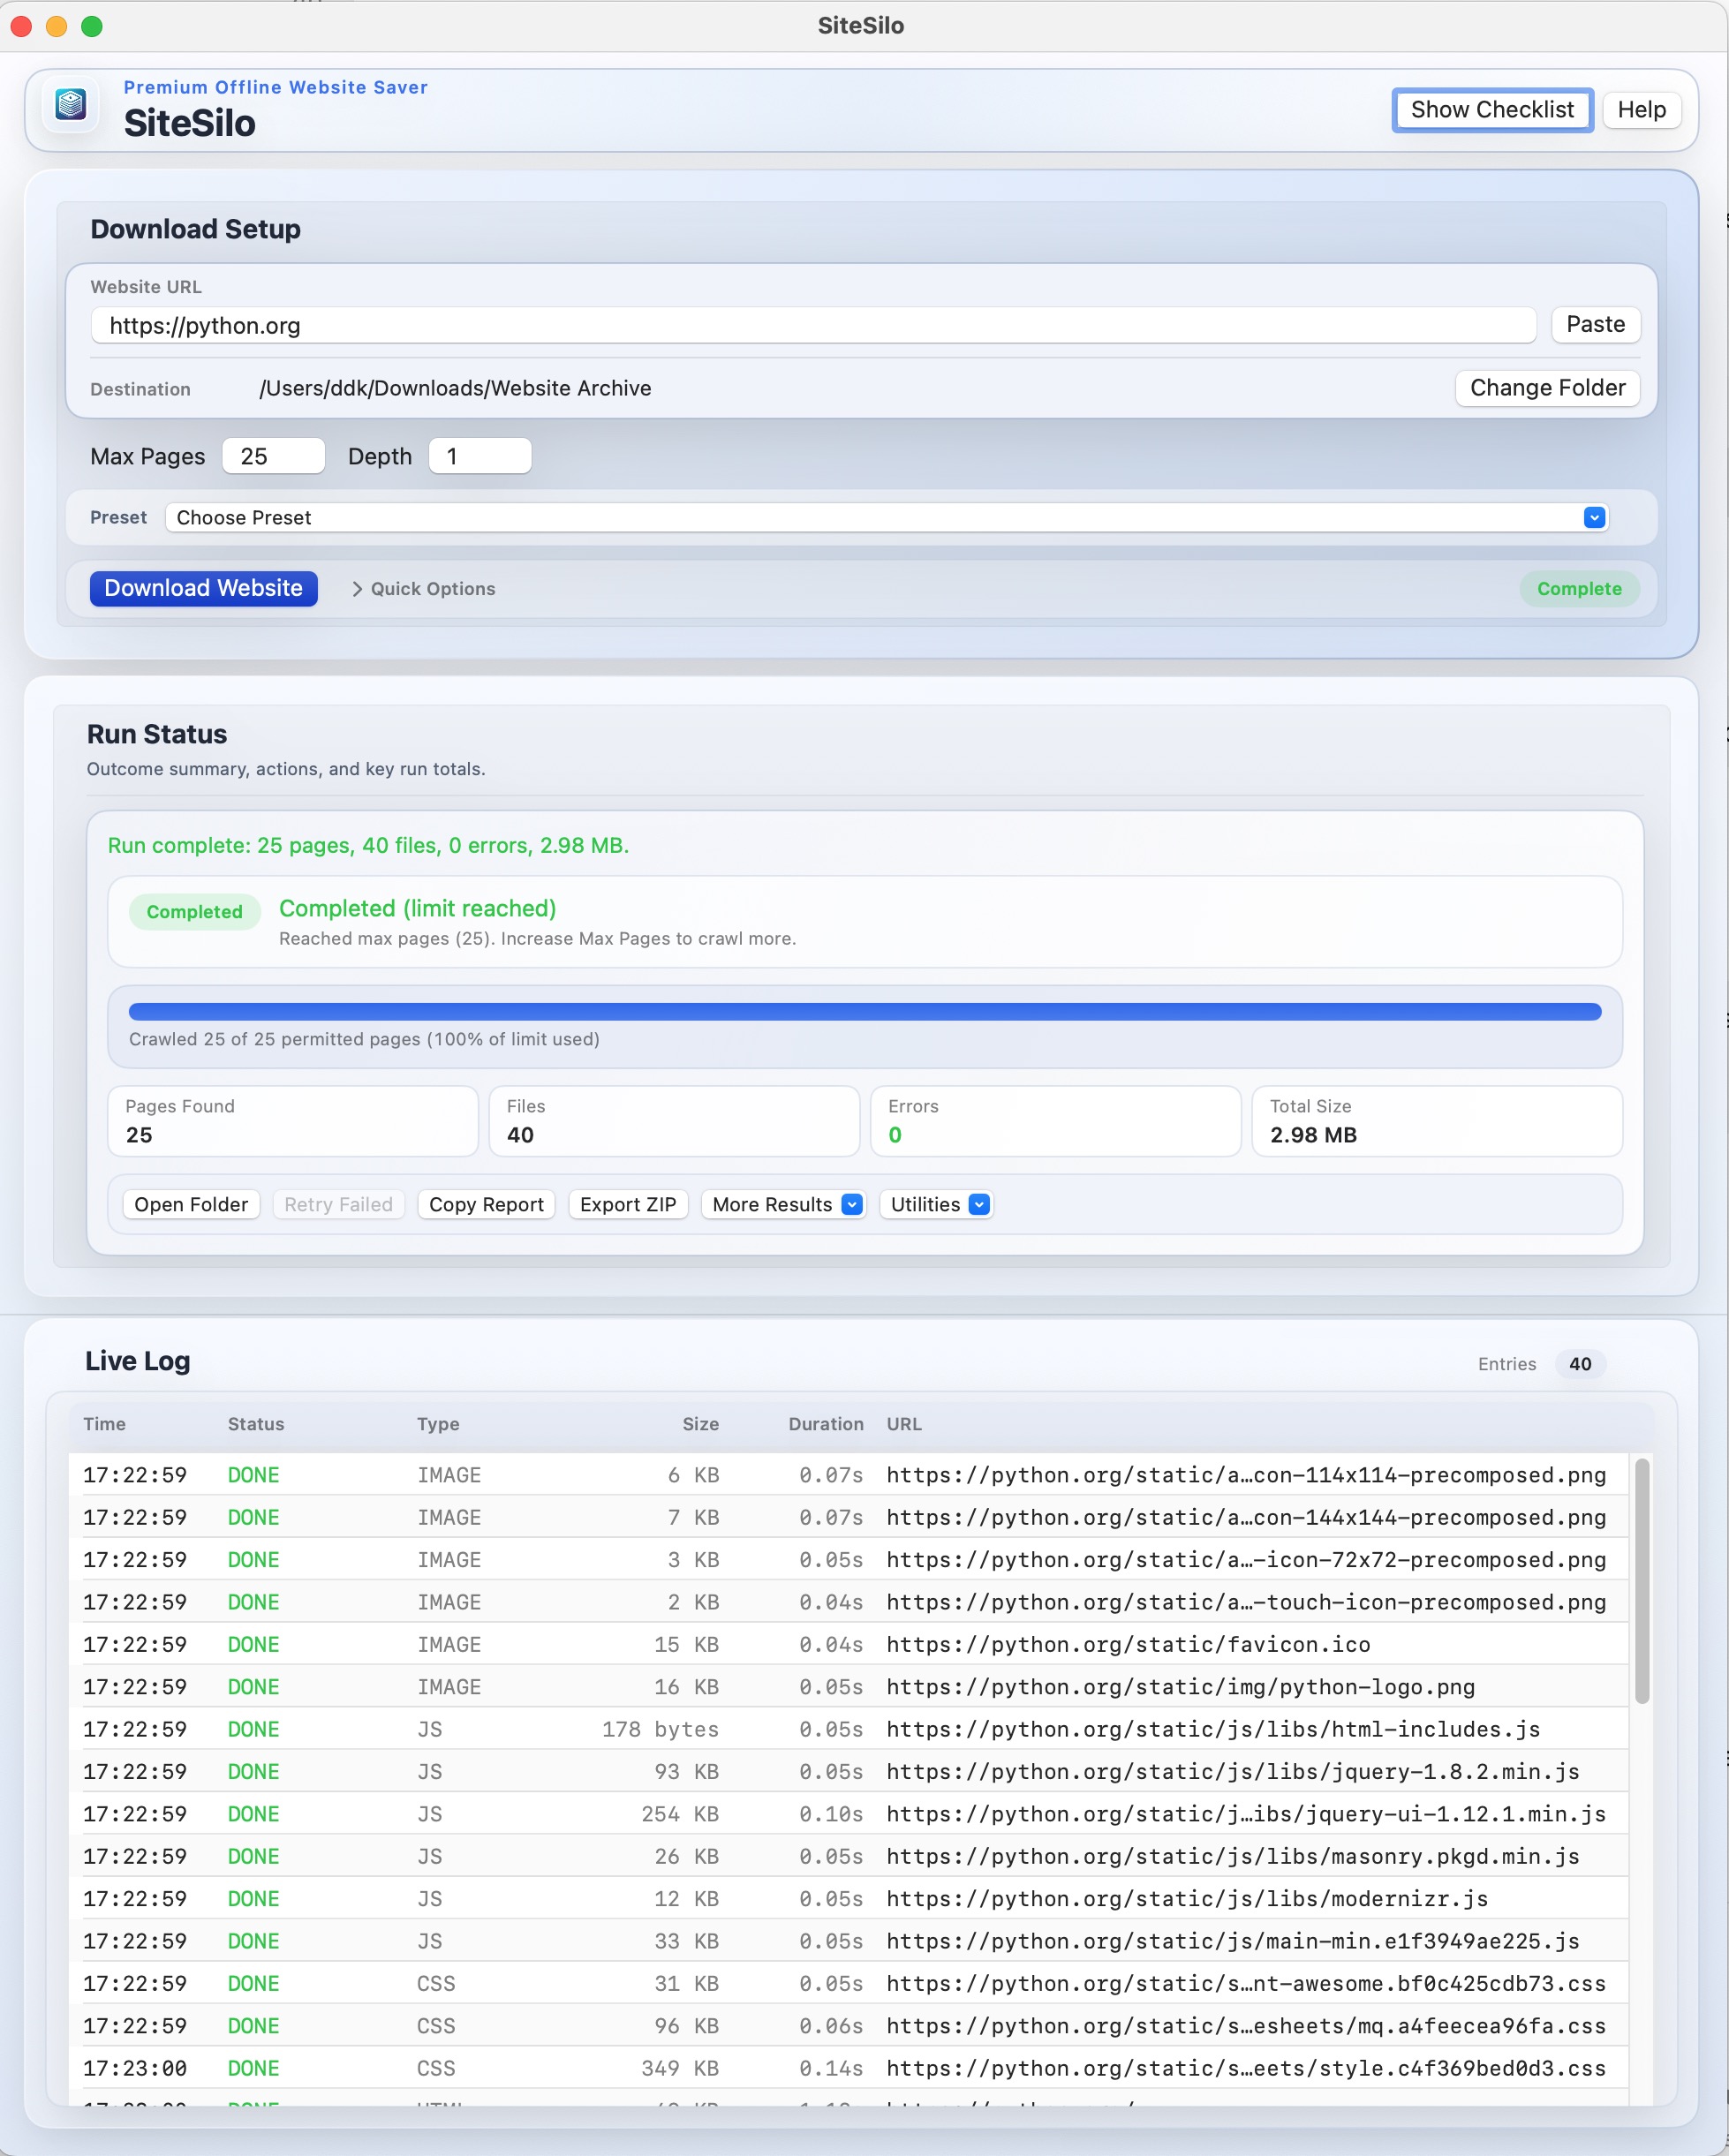The width and height of the screenshot is (1729, 2156).
Task: Open the Show Checklist panel
Action: [x=1492, y=110]
